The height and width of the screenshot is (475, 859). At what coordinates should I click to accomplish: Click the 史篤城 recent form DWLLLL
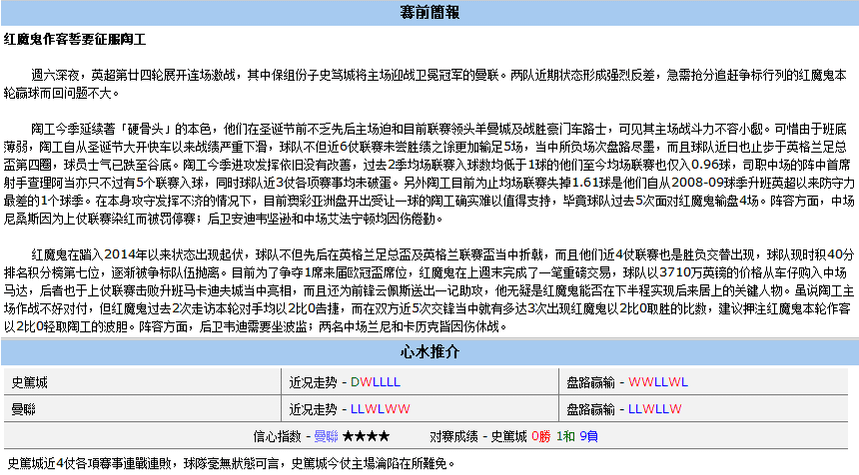[375, 382]
